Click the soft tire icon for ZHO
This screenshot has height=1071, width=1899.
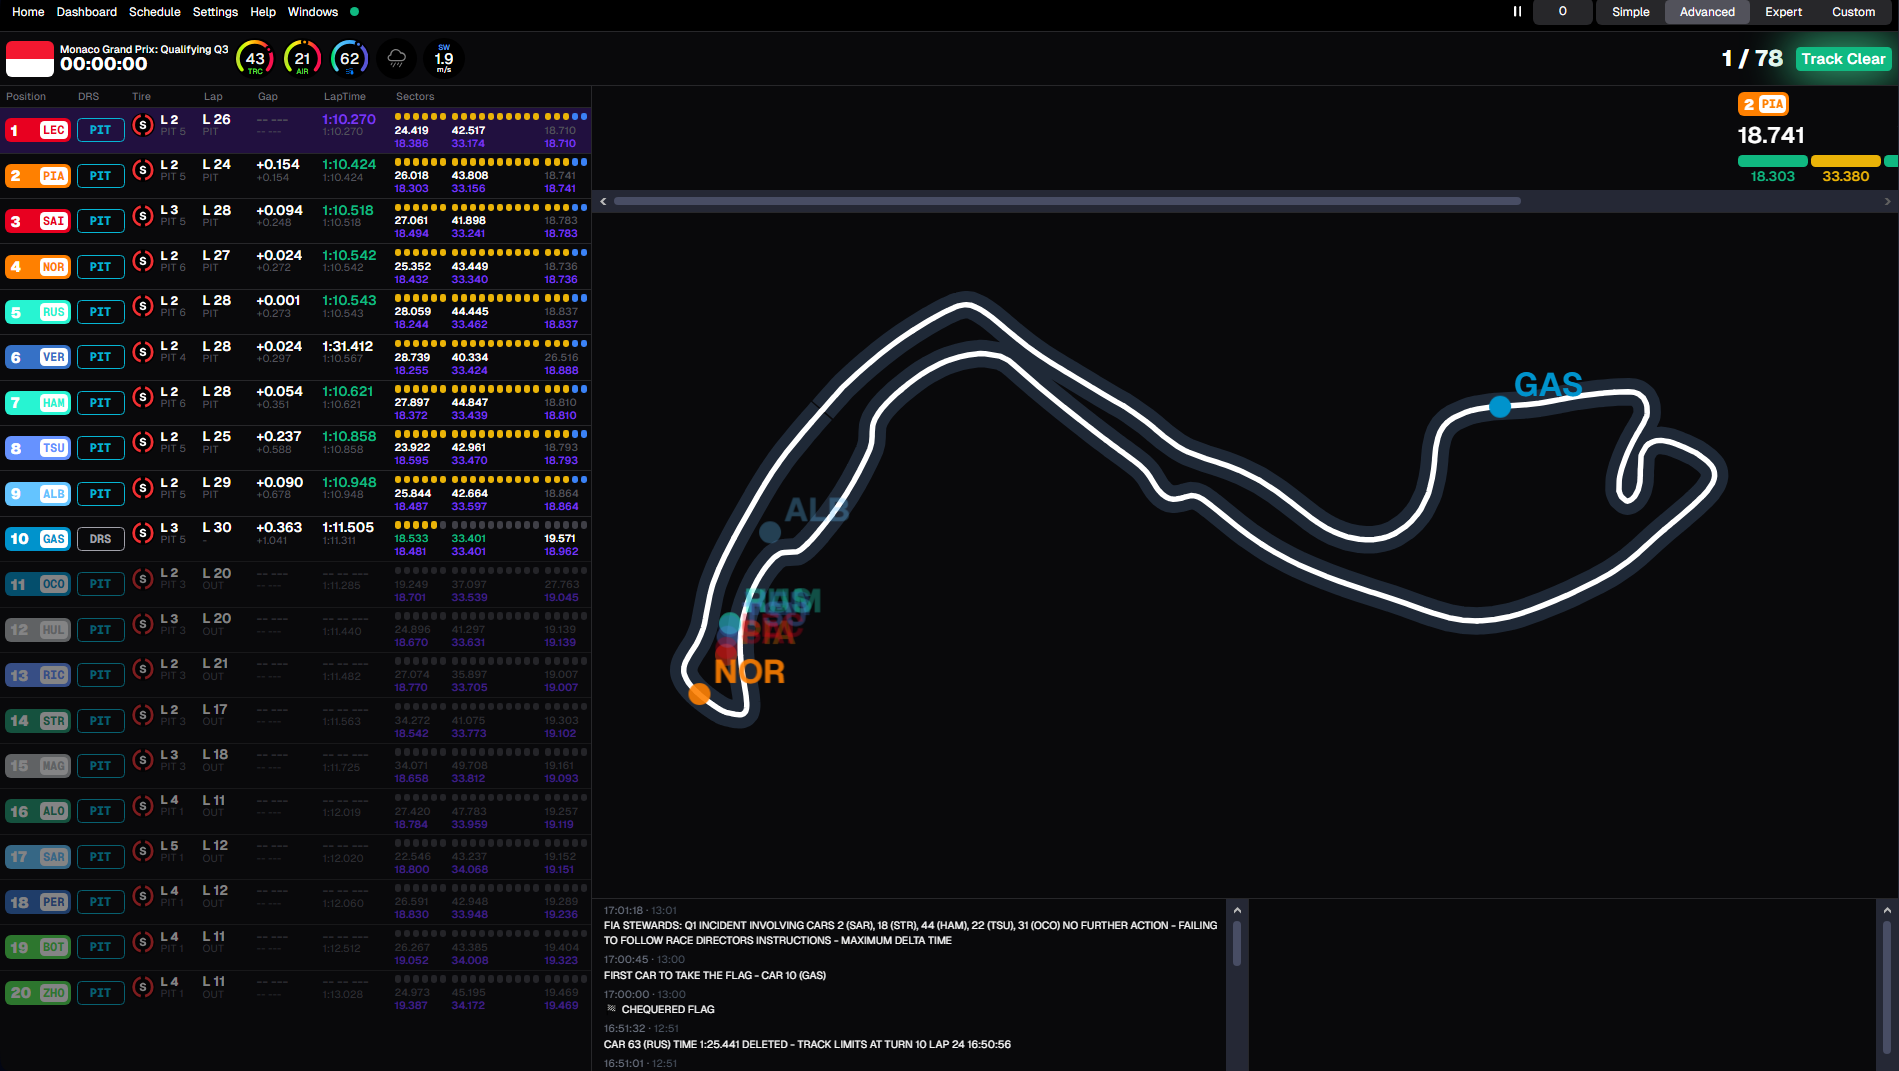tap(143, 987)
